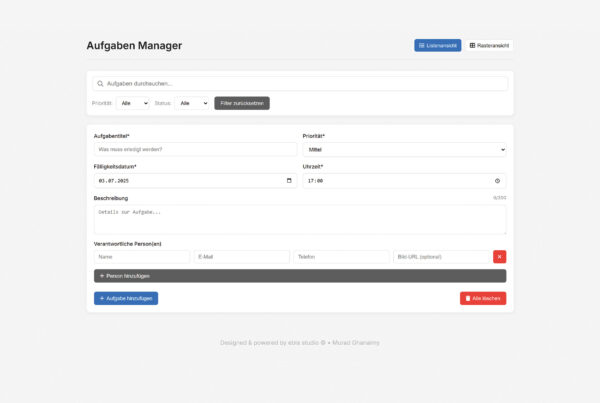The width and height of the screenshot is (600, 403).
Task: Open the Priorität filter dropdown
Action: 132,103
